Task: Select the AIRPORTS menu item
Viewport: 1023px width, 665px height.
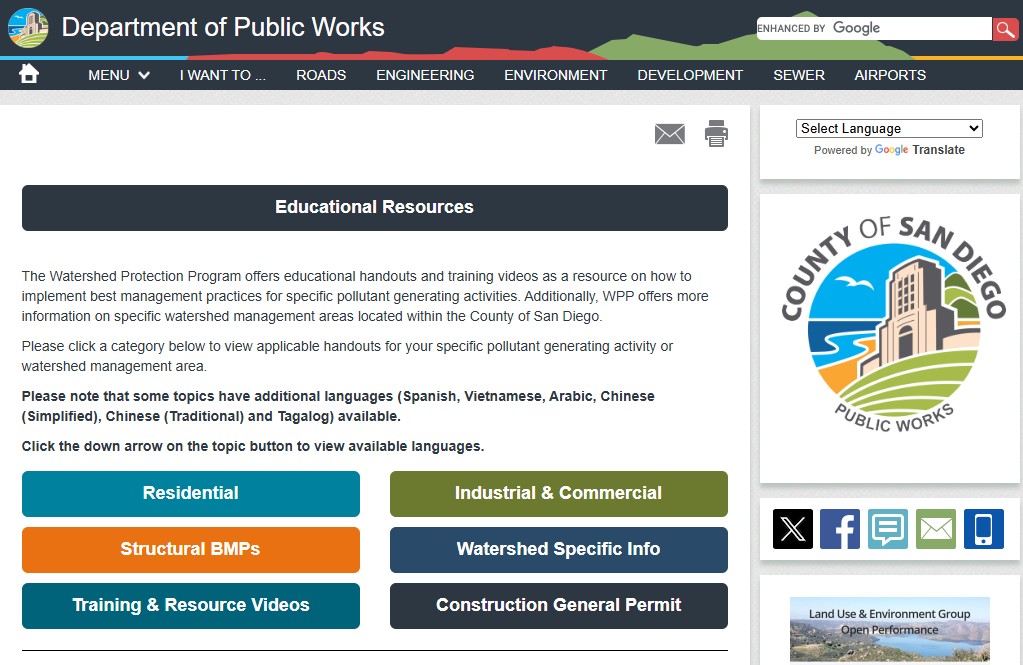Action: pos(890,75)
